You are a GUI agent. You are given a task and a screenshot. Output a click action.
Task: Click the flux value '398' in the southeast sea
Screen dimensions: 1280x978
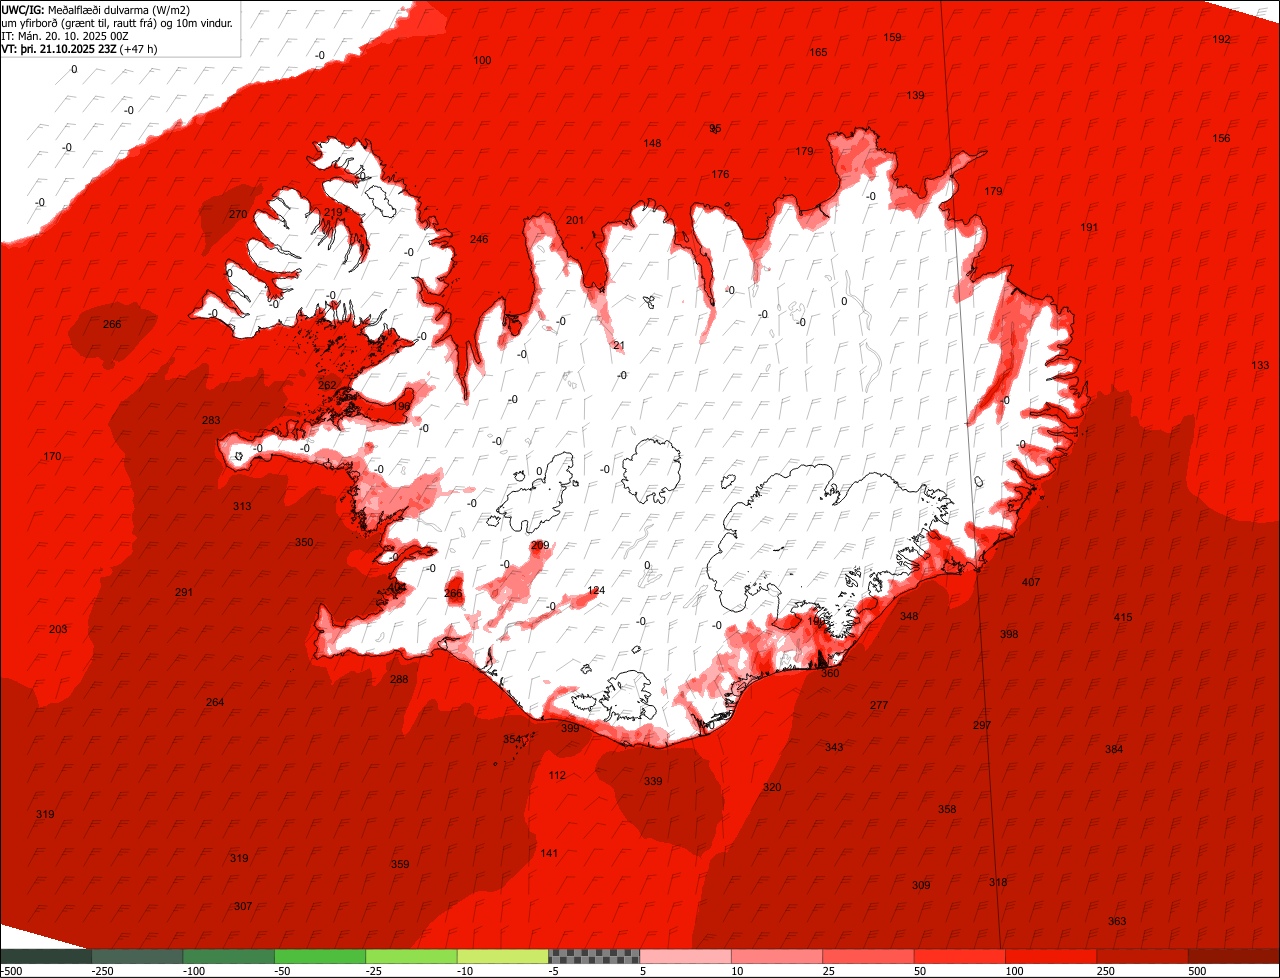click(1009, 635)
